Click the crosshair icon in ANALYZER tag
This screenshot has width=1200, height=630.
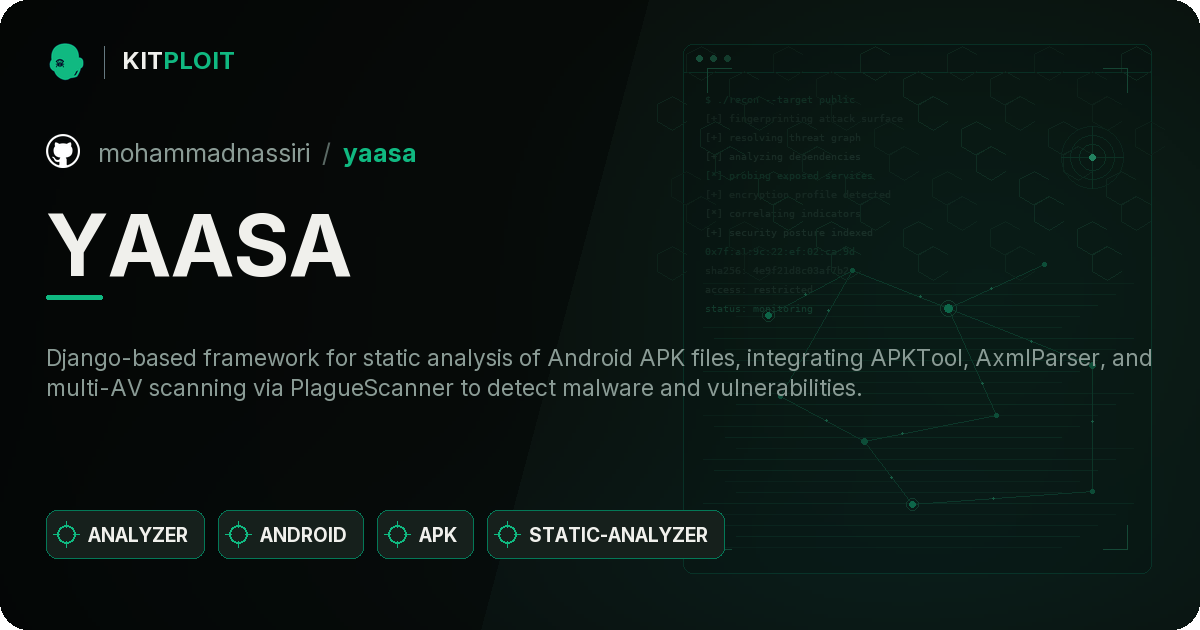(x=67, y=535)
